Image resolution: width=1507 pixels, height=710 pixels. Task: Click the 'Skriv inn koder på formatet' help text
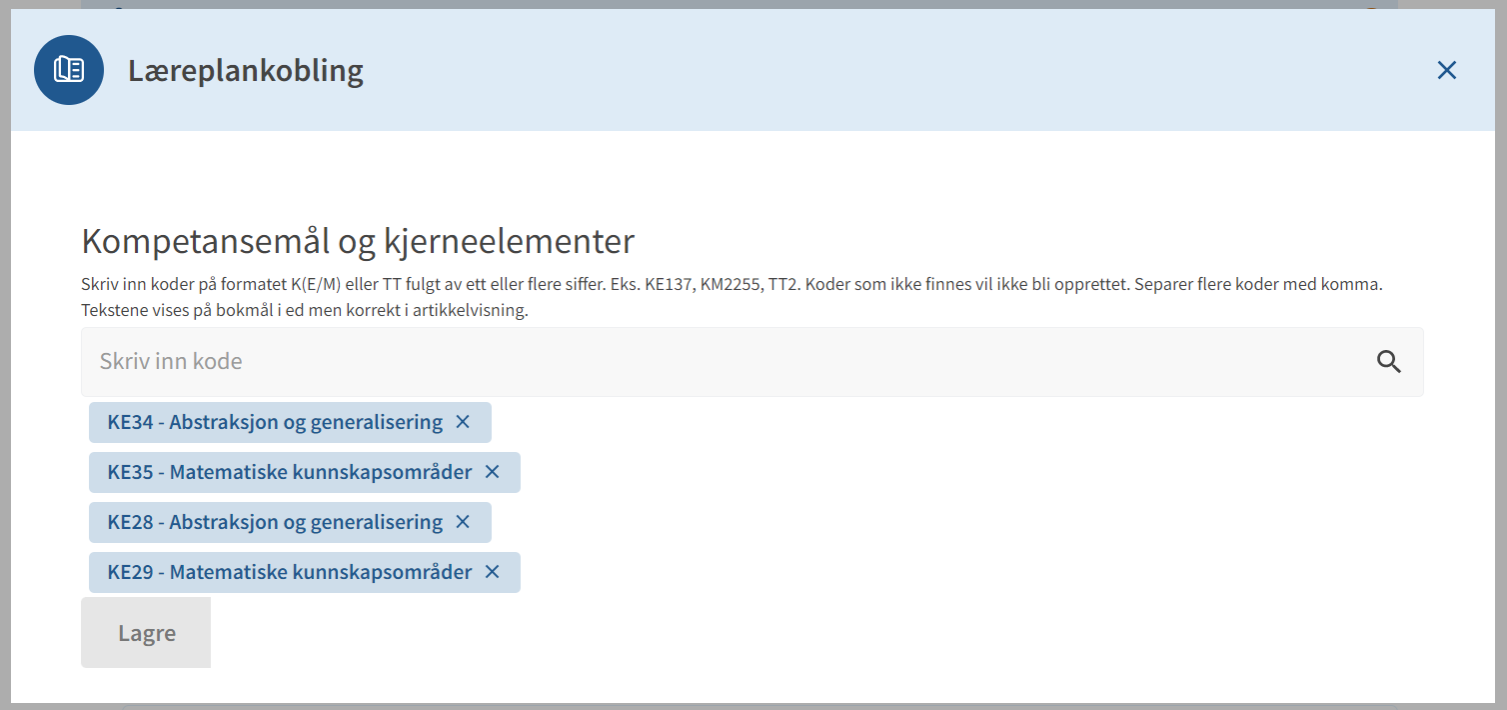pos(731,284)
